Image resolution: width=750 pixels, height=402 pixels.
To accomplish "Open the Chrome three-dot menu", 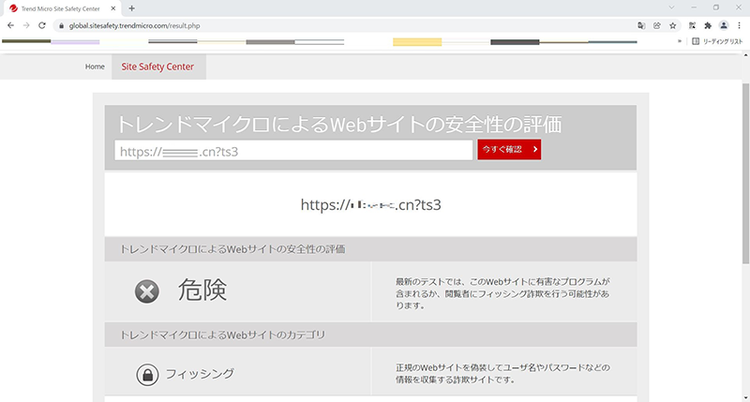I will (739, 26).
